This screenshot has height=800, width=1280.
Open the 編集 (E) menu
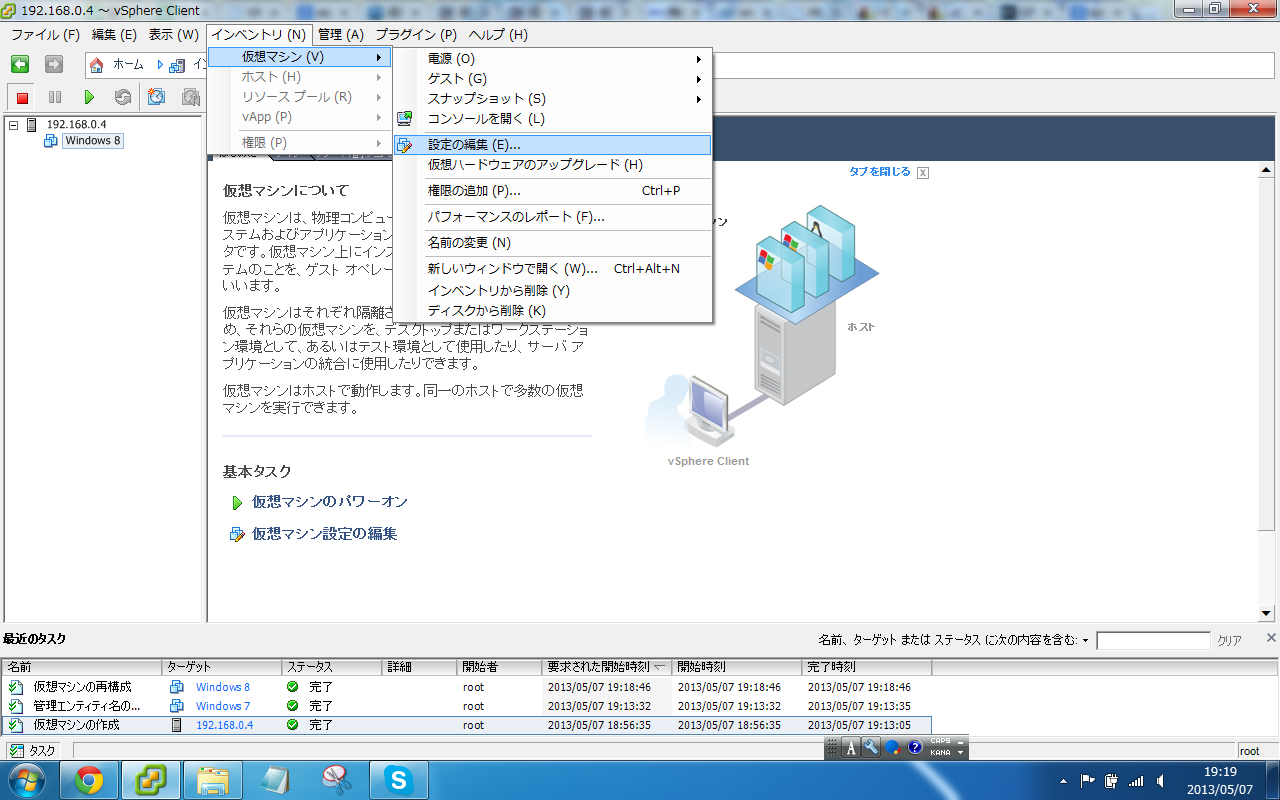114,34
